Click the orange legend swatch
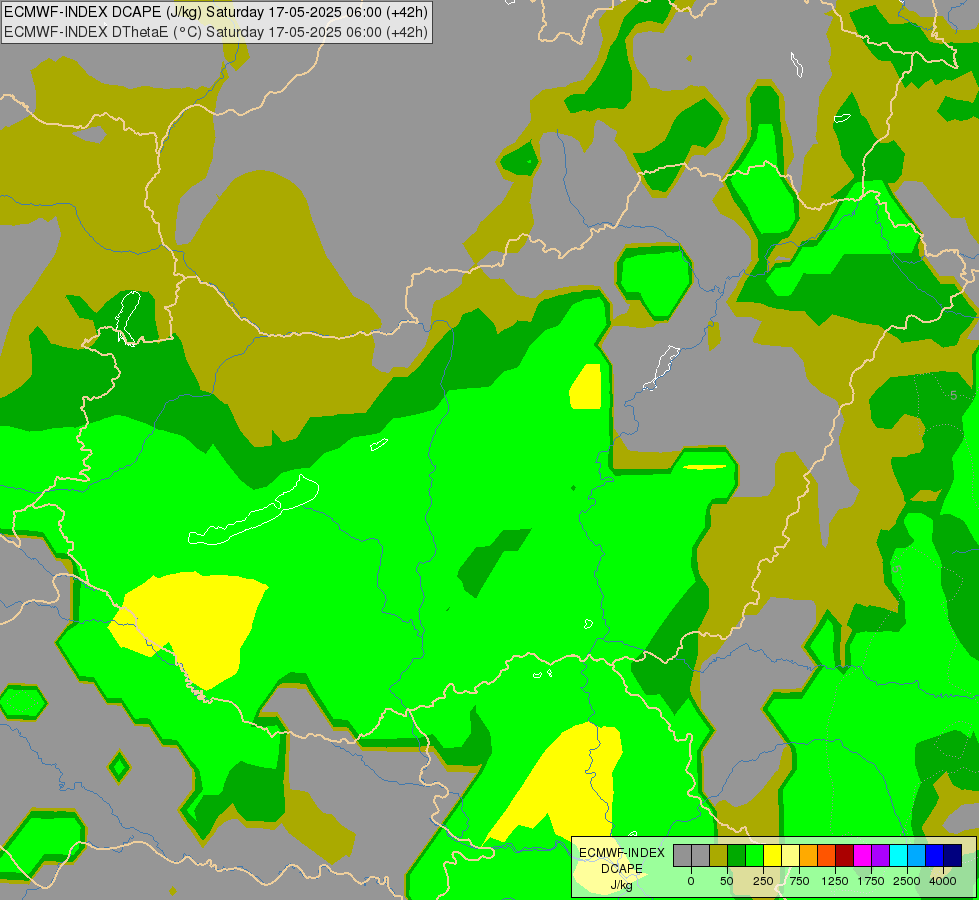Screen dimensions: 979x900 coord(809,855)
